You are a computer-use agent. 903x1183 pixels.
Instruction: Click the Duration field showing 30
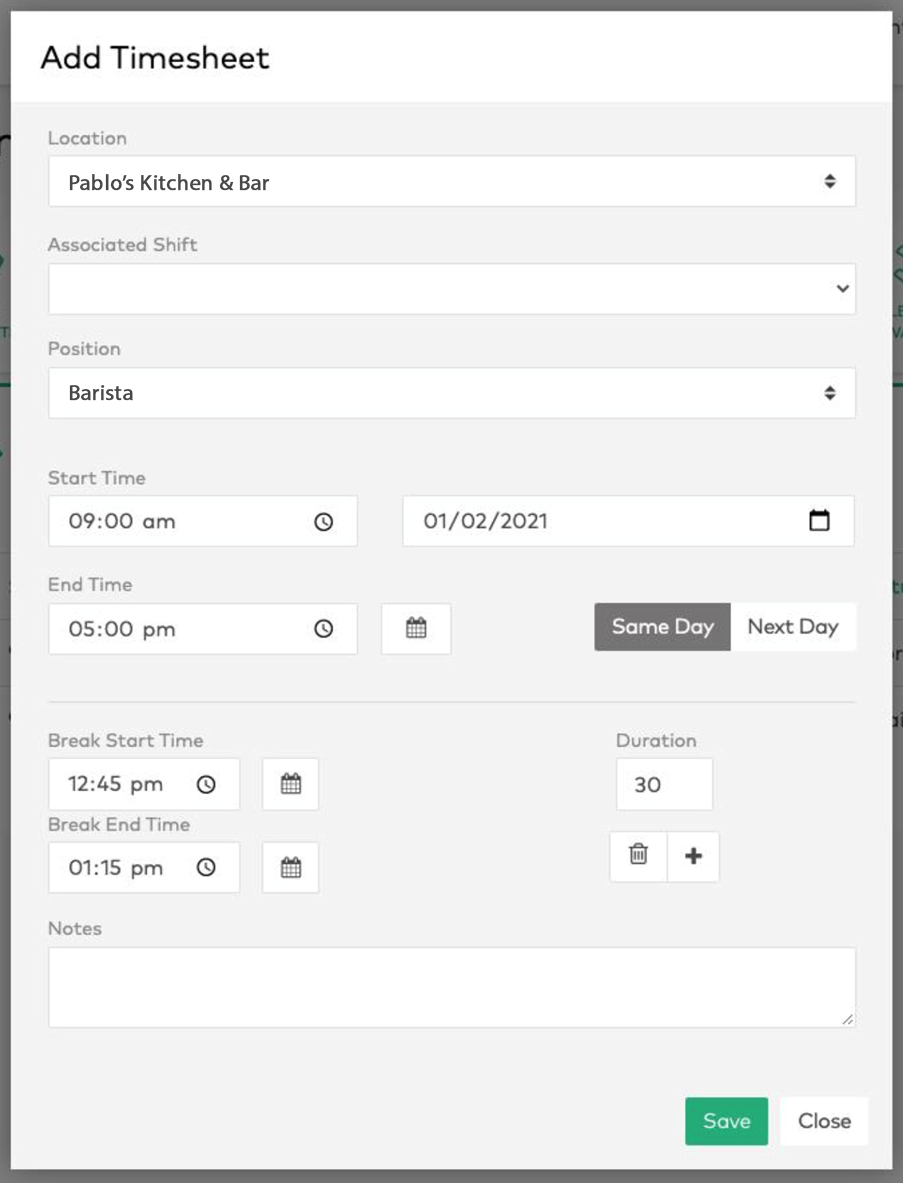pos(664,785)
